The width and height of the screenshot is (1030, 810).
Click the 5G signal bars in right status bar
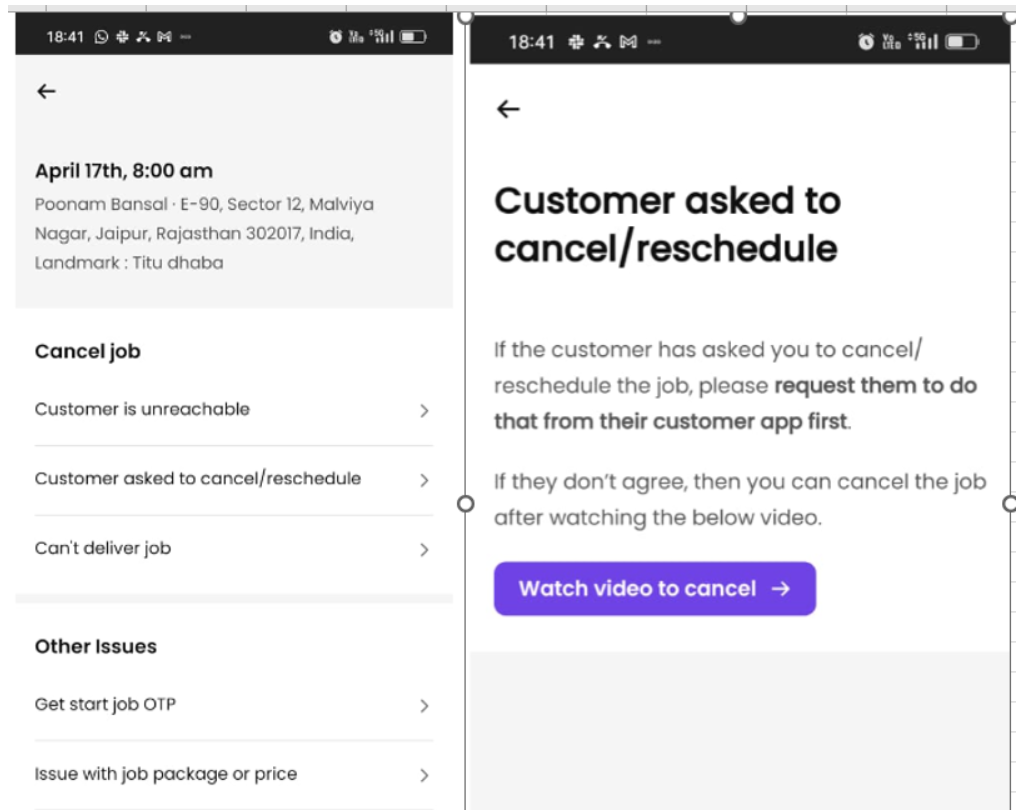click(x=928, y=42)
